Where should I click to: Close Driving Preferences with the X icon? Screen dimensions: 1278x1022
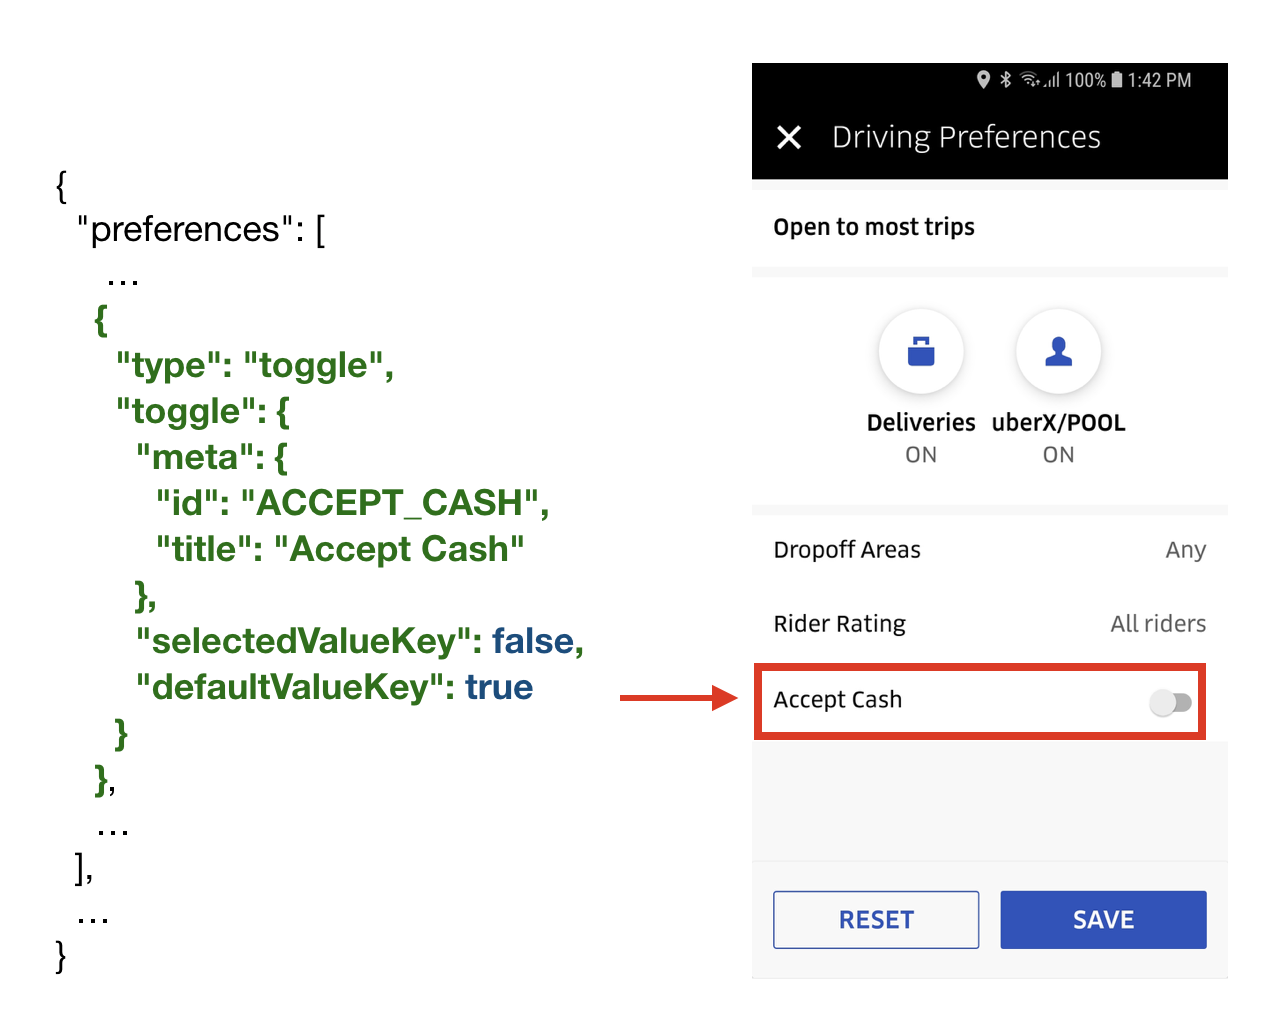789,137
